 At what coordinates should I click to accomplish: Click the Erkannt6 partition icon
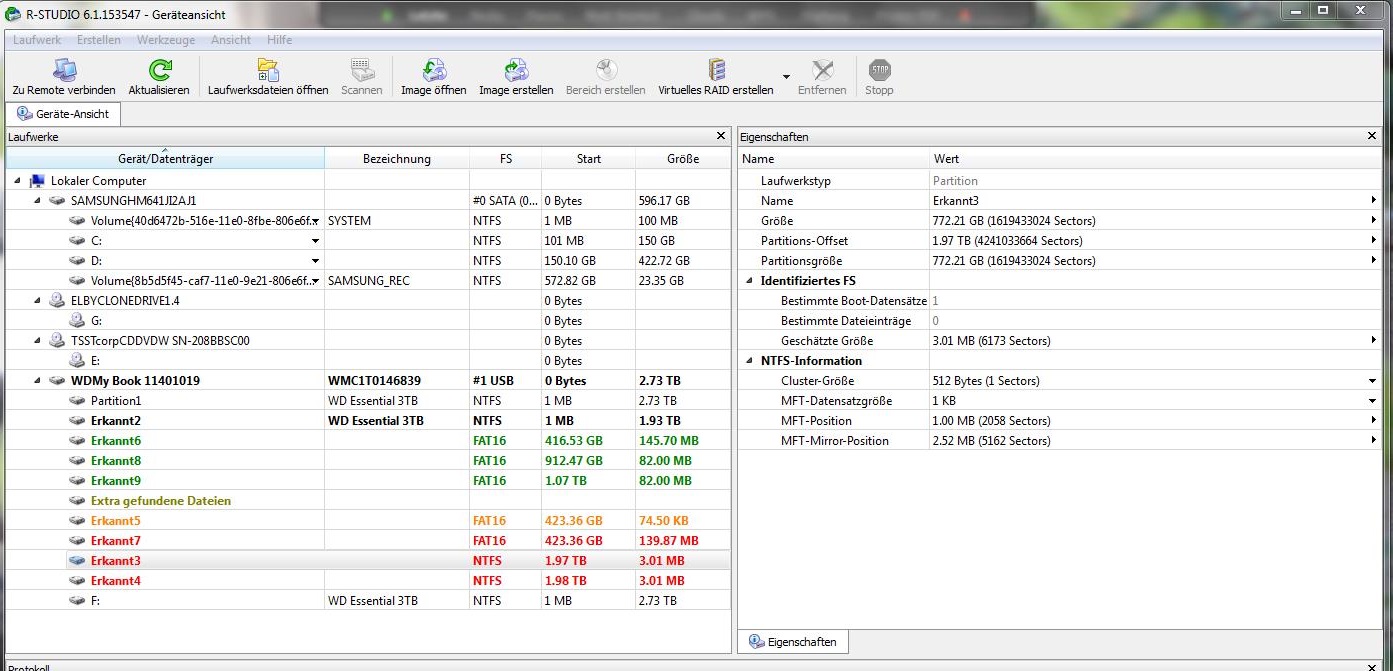(78, 441)
